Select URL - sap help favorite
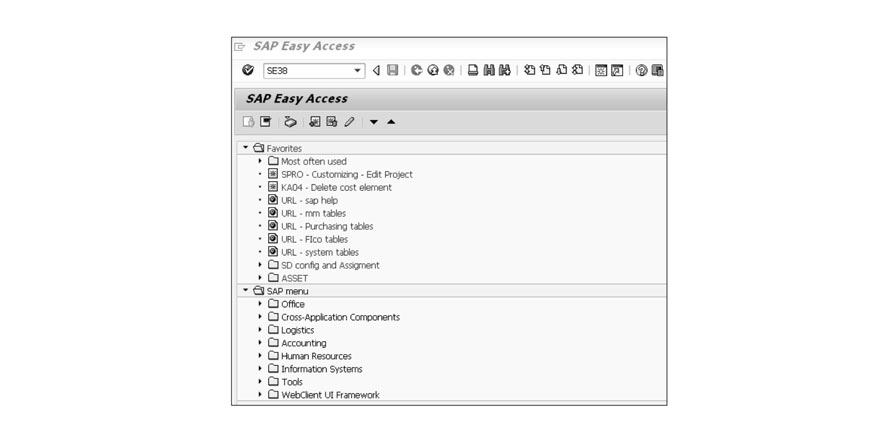The width and height of the screenshot is (890, 440). pyautogui.click(x=309, y=200)
